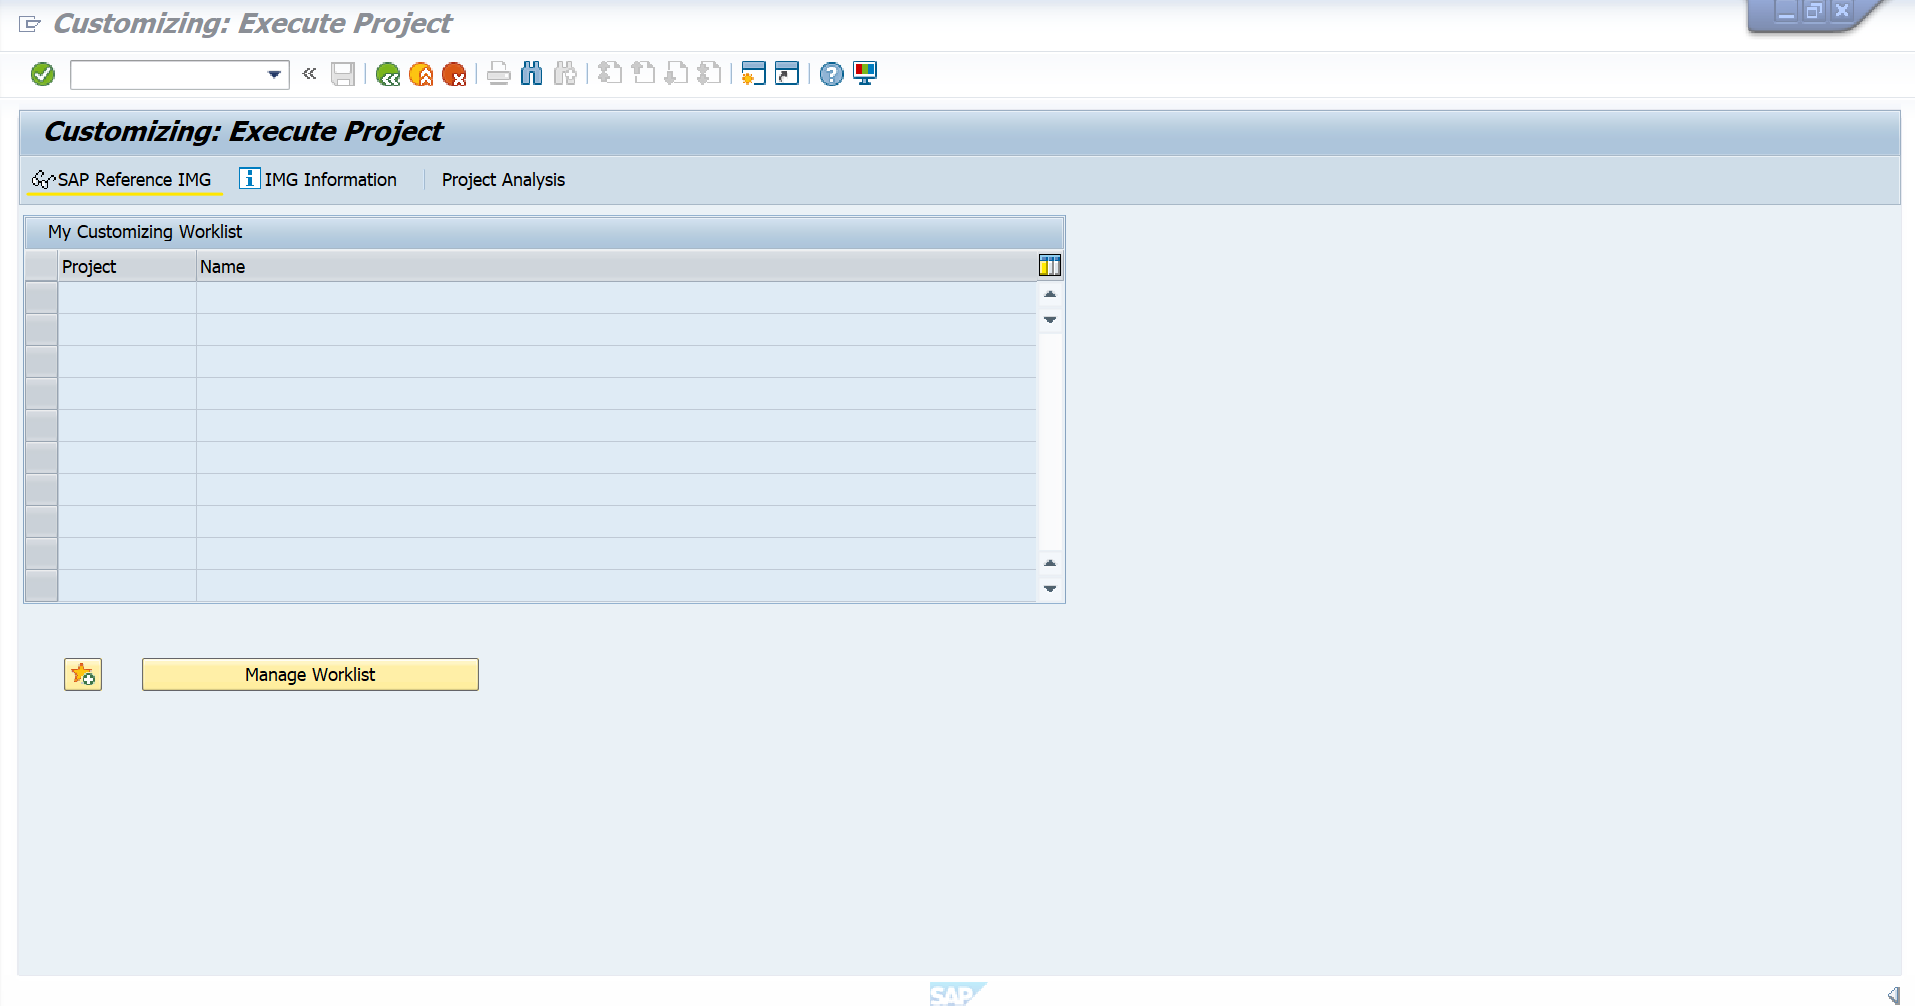Open a new session window icon

(x=753, y=74)
